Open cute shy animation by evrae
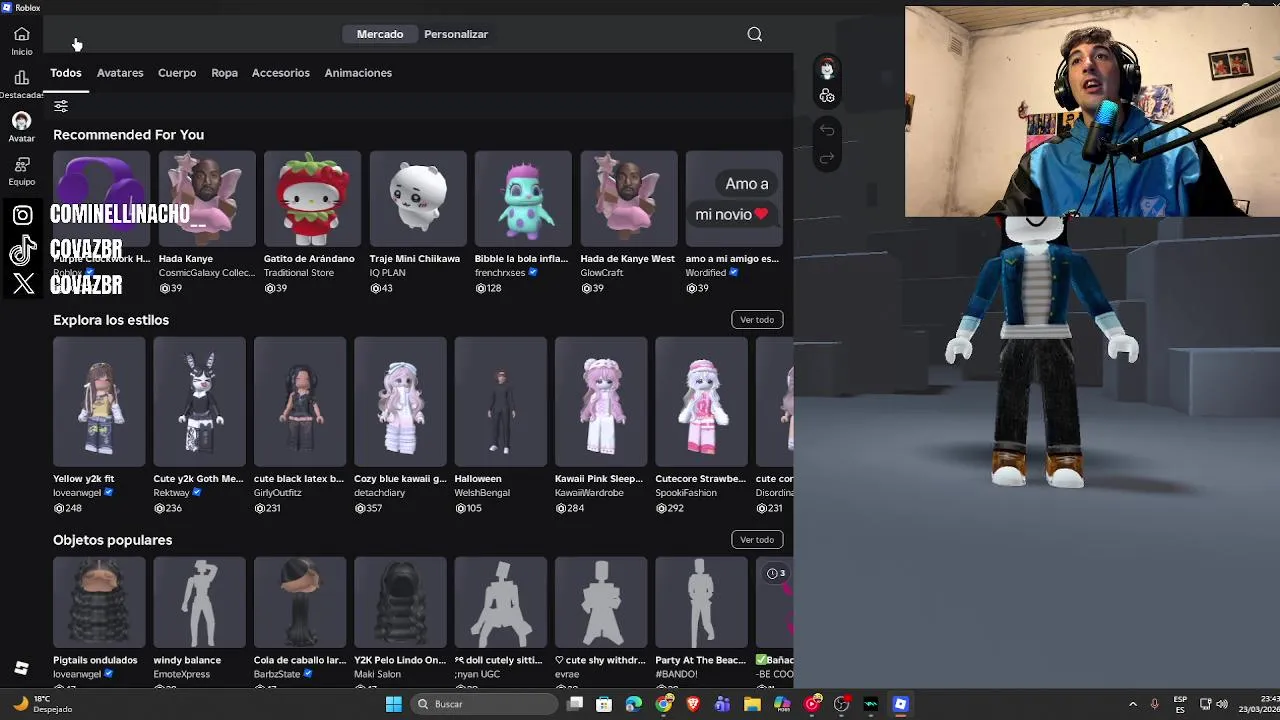1280x720 pixels. [x=601, y=603]
